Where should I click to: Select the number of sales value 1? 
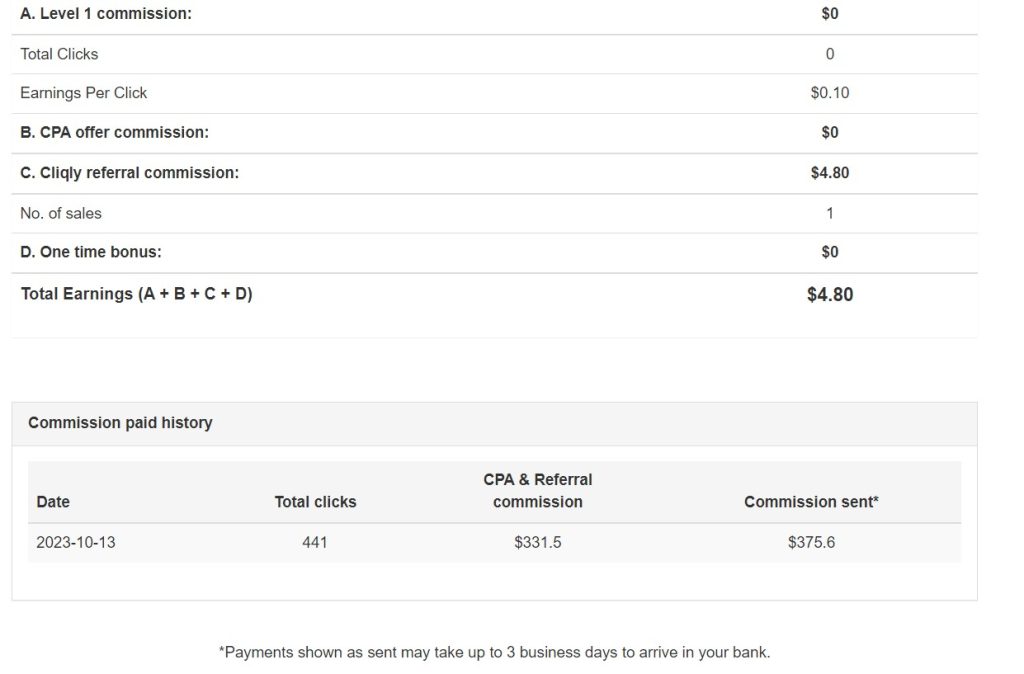point(829,213)
